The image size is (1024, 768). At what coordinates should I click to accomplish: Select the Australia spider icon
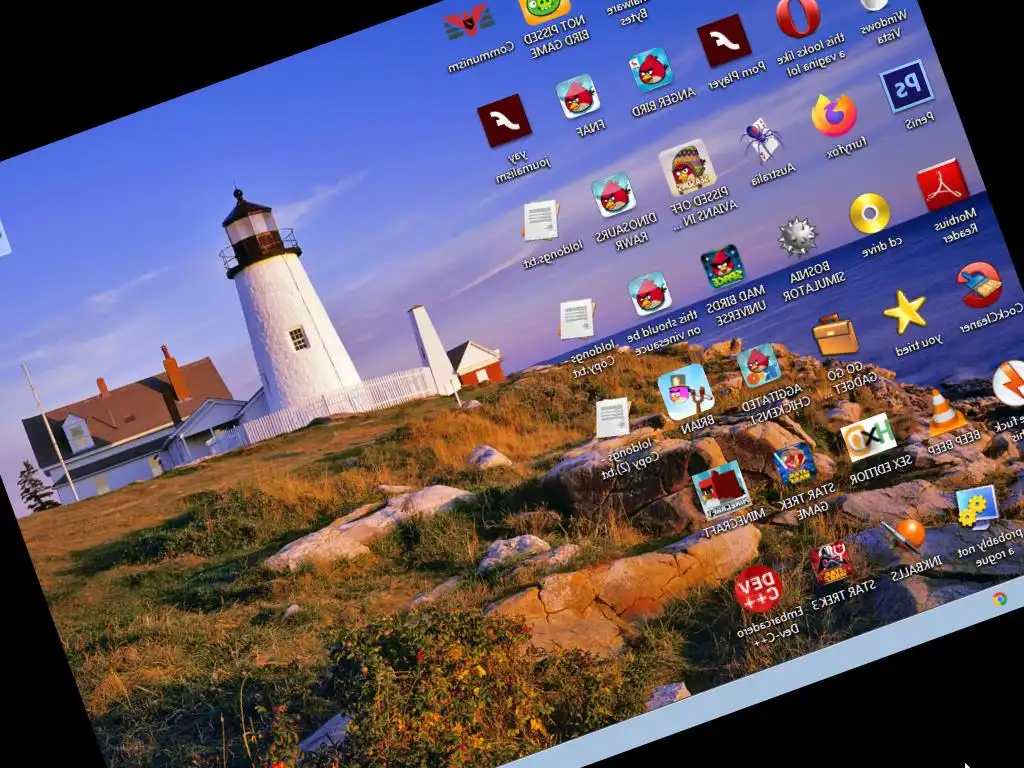[761, 140]
